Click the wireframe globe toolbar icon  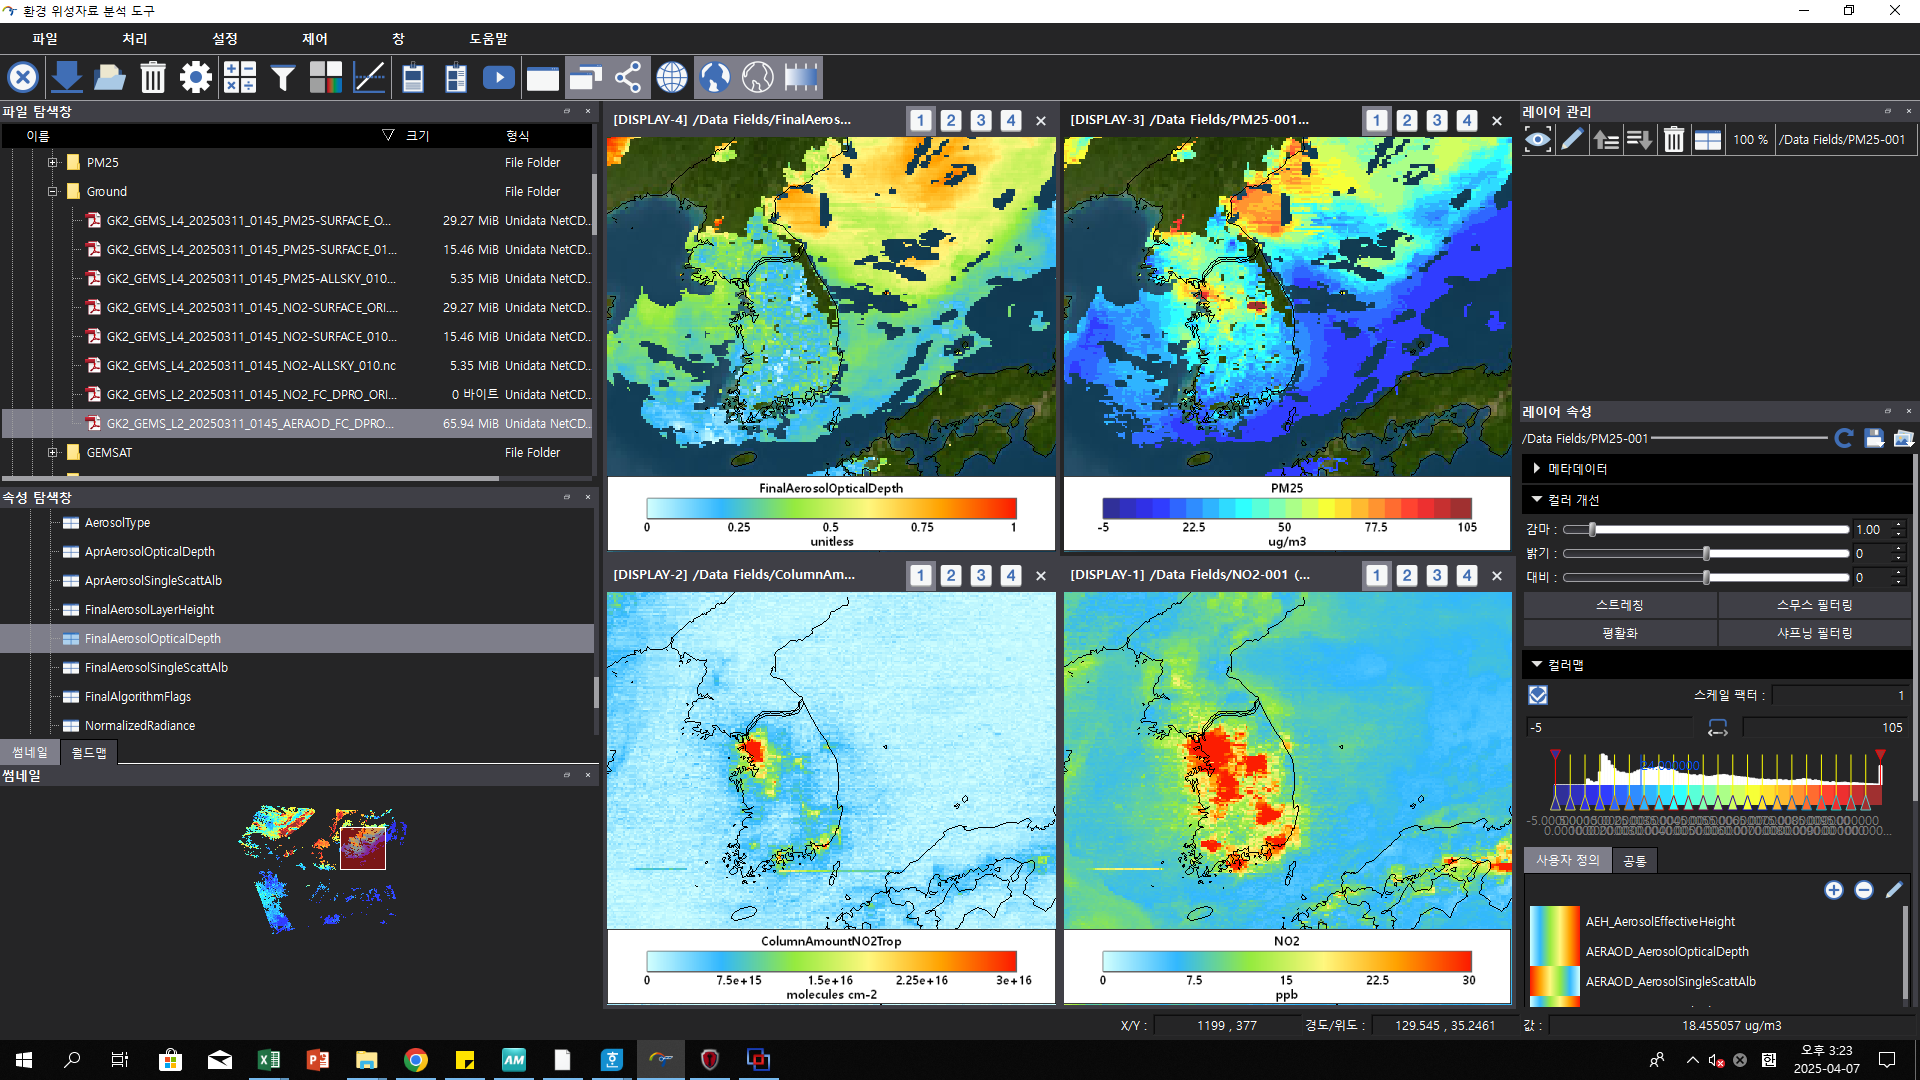[672, 77]
